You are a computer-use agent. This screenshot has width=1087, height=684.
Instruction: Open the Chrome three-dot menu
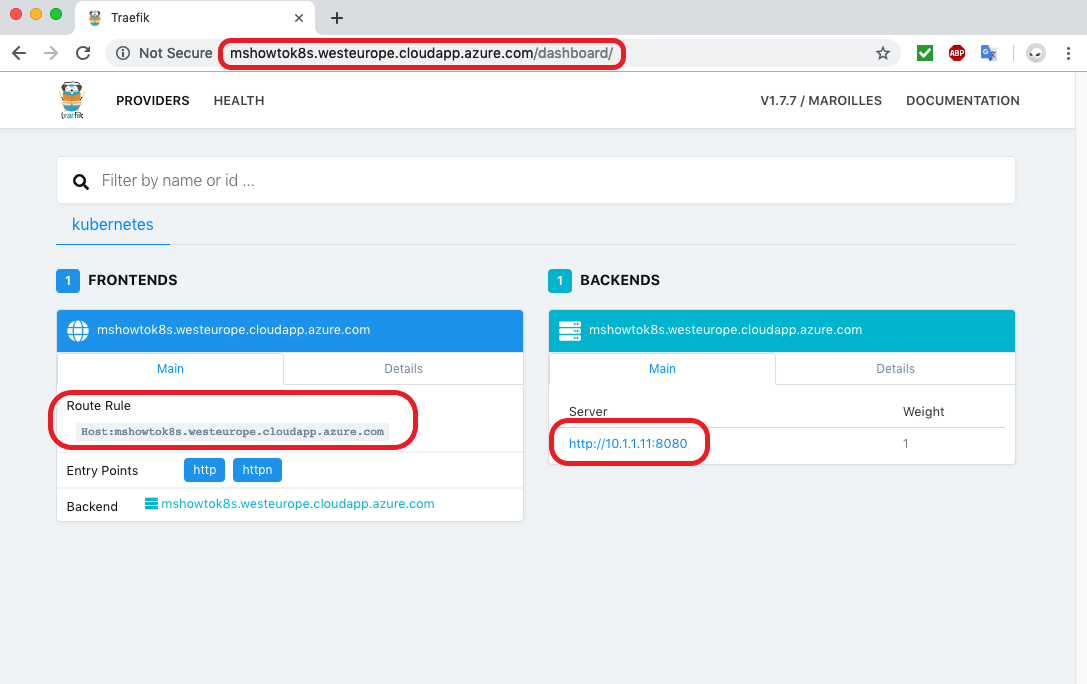(1068, 53)
